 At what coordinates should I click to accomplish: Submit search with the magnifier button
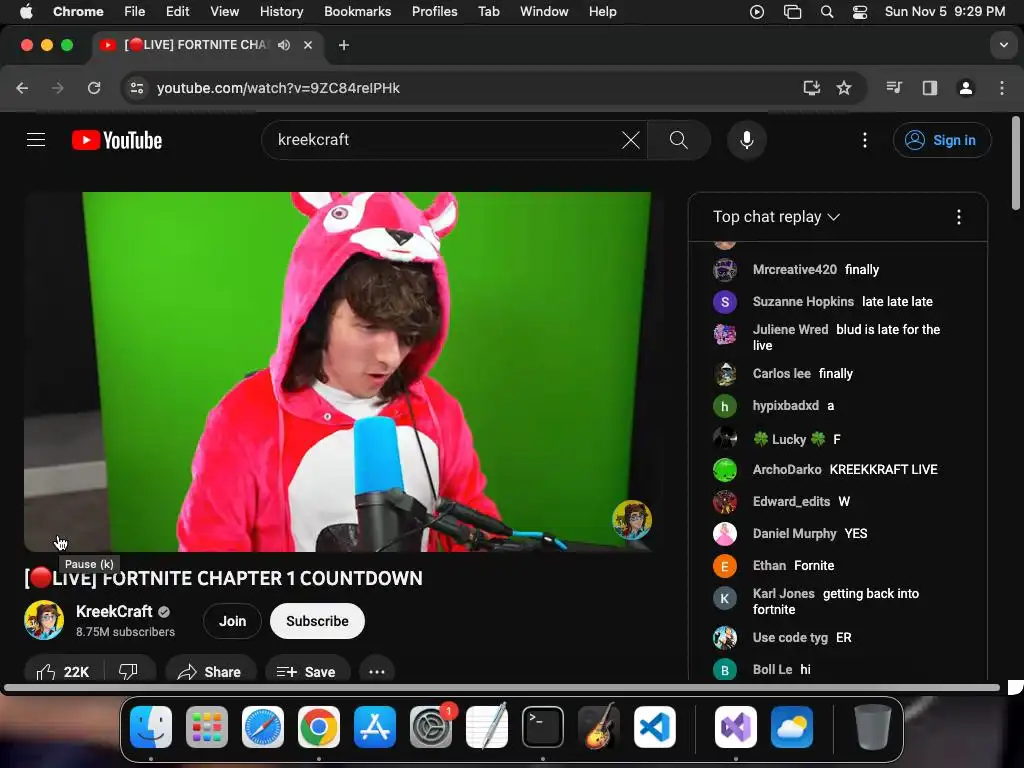tap(679, 140)
